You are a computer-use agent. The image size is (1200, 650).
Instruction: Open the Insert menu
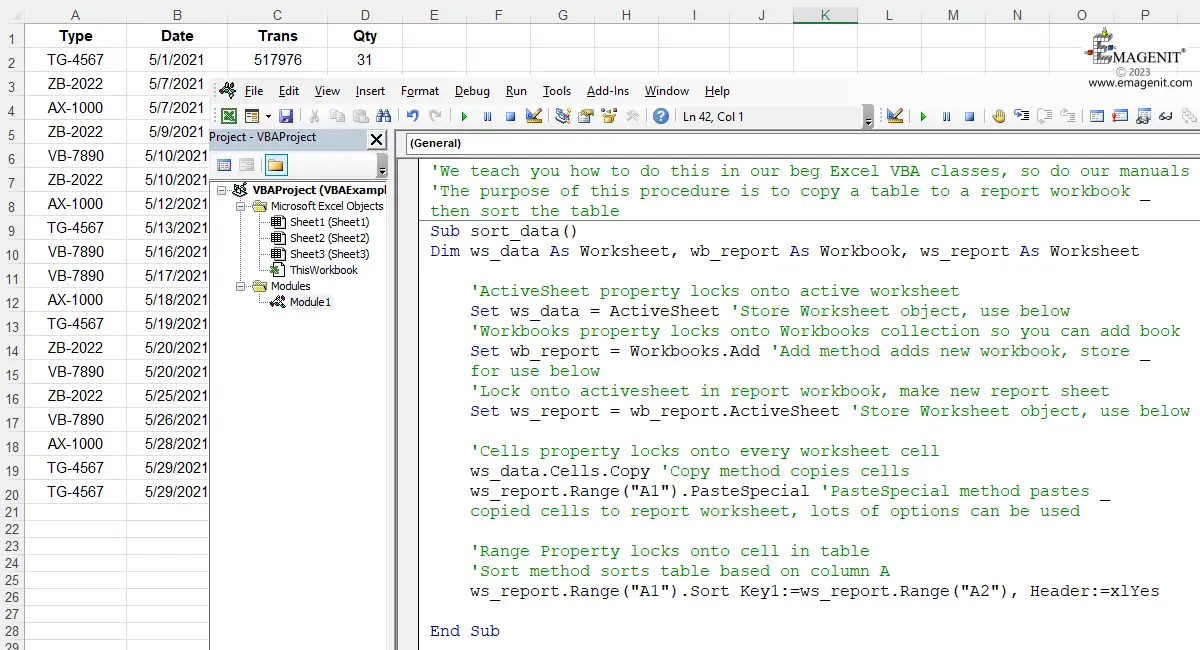(370, 91)
